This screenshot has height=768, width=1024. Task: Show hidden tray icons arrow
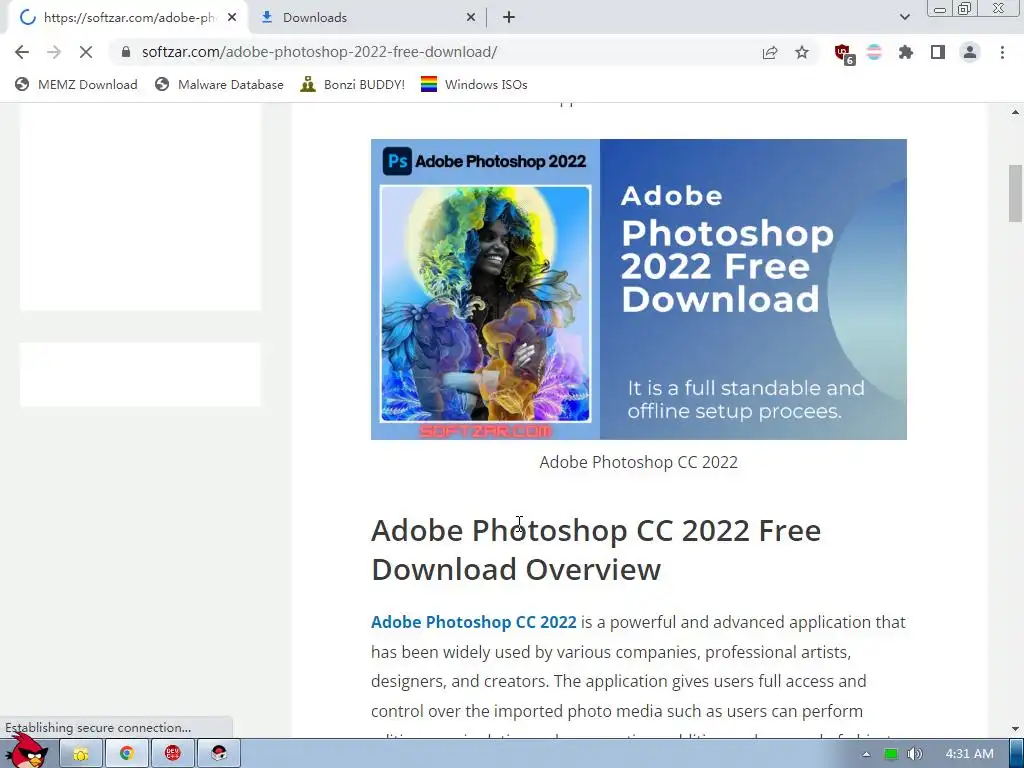point(866,754)
